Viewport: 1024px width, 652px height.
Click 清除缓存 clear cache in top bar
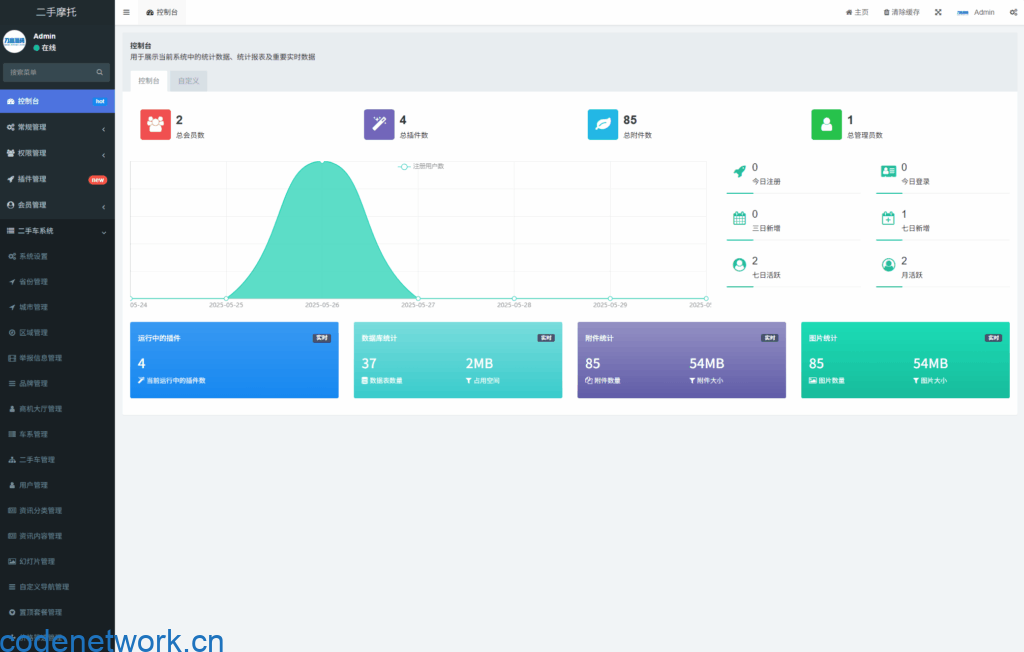901,12
